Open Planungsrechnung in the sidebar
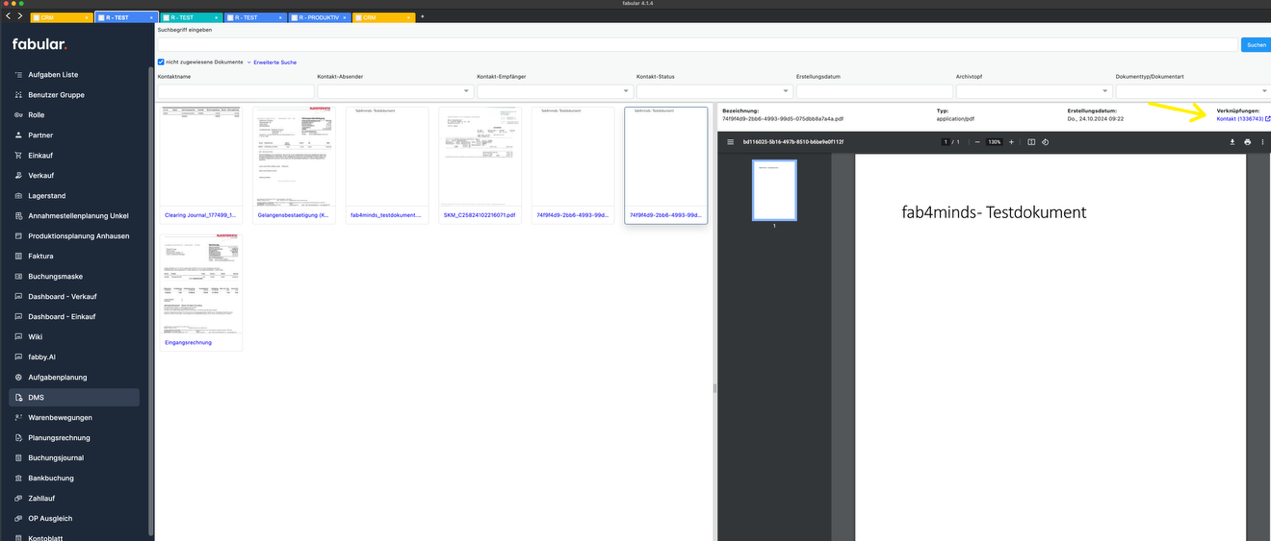Screen dimensions: 1271x541 [74, 438]
